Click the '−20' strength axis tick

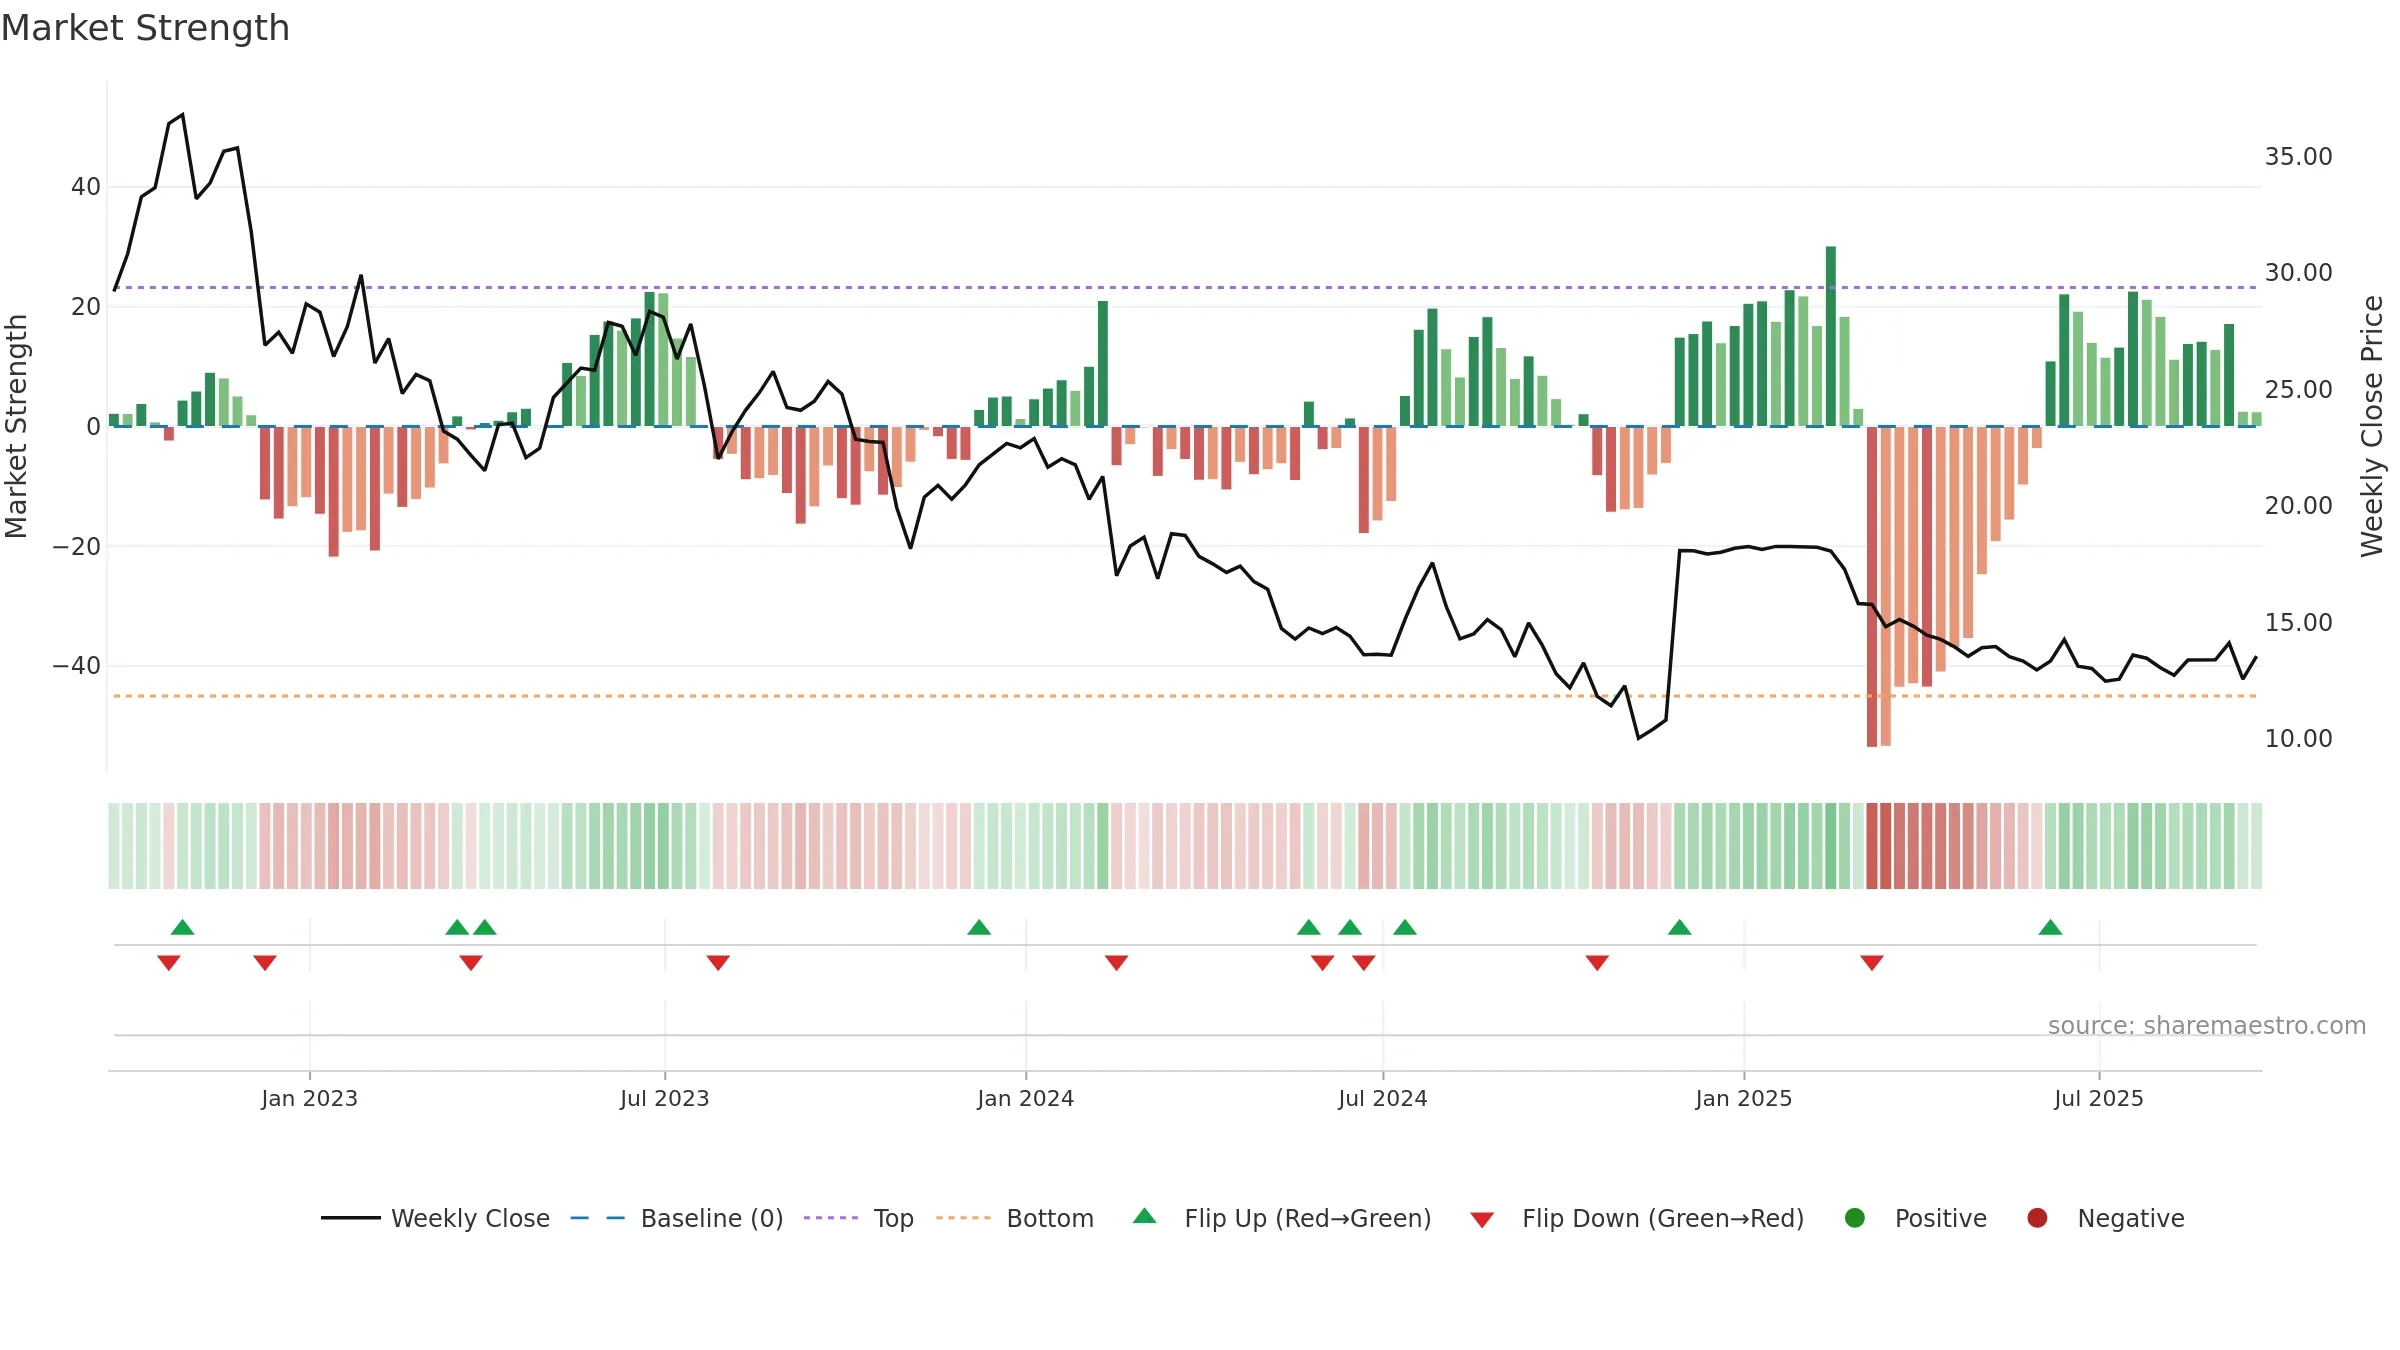click(76, 547)
